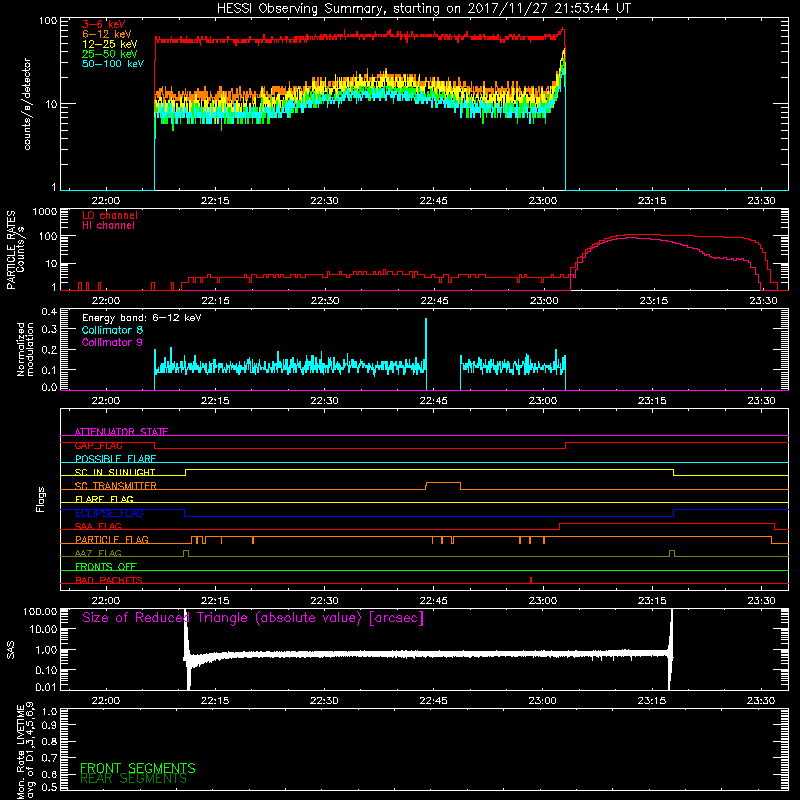
Task: Select the '3-6 keV' legend label
Action: click(x=103, y=24)
